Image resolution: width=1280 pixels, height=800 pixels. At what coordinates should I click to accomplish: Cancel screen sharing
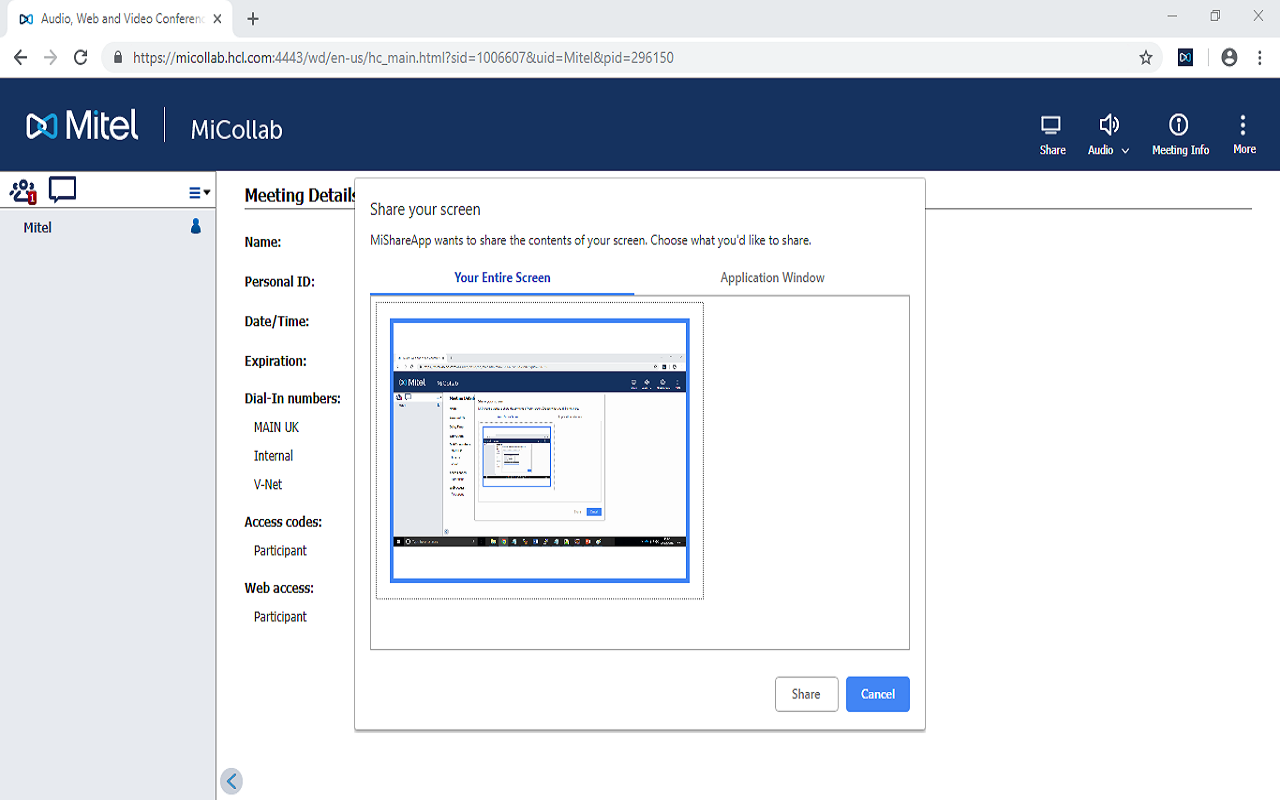click(x=877, y=693)
